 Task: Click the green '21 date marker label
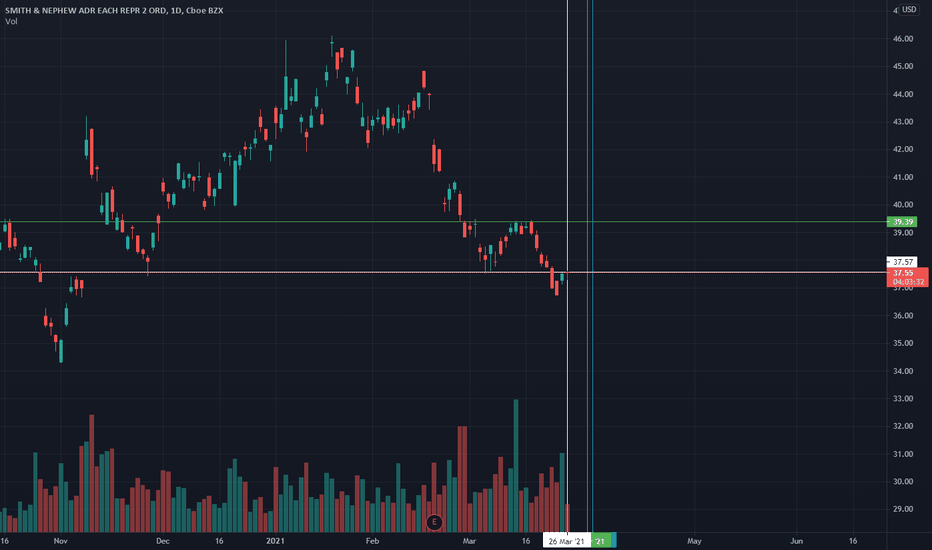(600, 541)
